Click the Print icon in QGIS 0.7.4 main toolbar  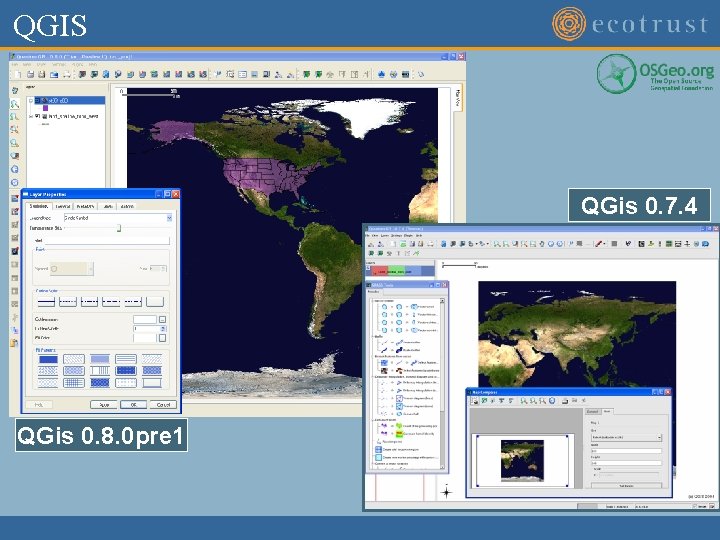click(430, 244)
